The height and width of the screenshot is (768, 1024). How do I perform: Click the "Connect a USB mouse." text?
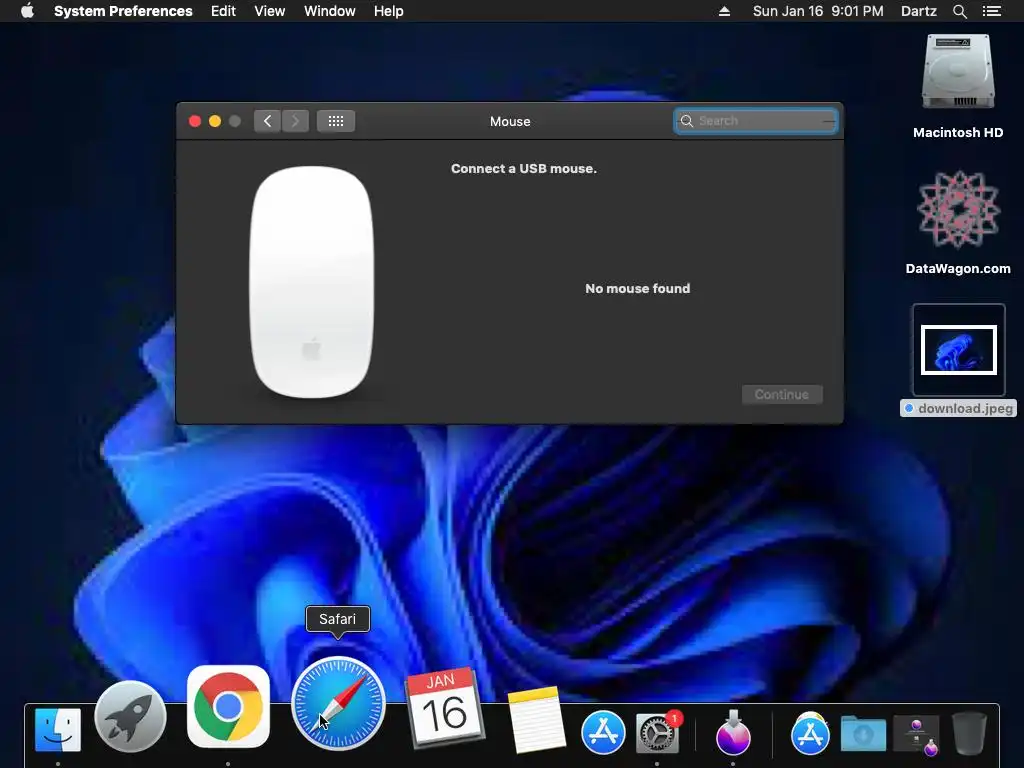[x=524, y=168]
